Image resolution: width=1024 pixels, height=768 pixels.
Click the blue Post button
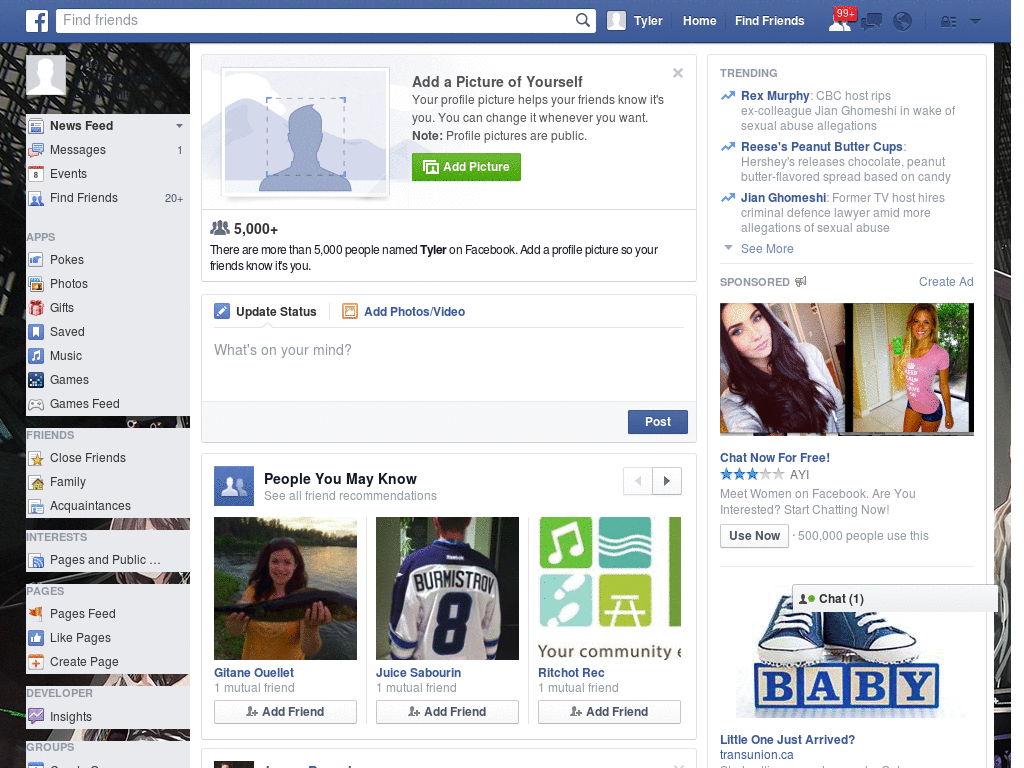pyautogui.click(x=658, y=422)
